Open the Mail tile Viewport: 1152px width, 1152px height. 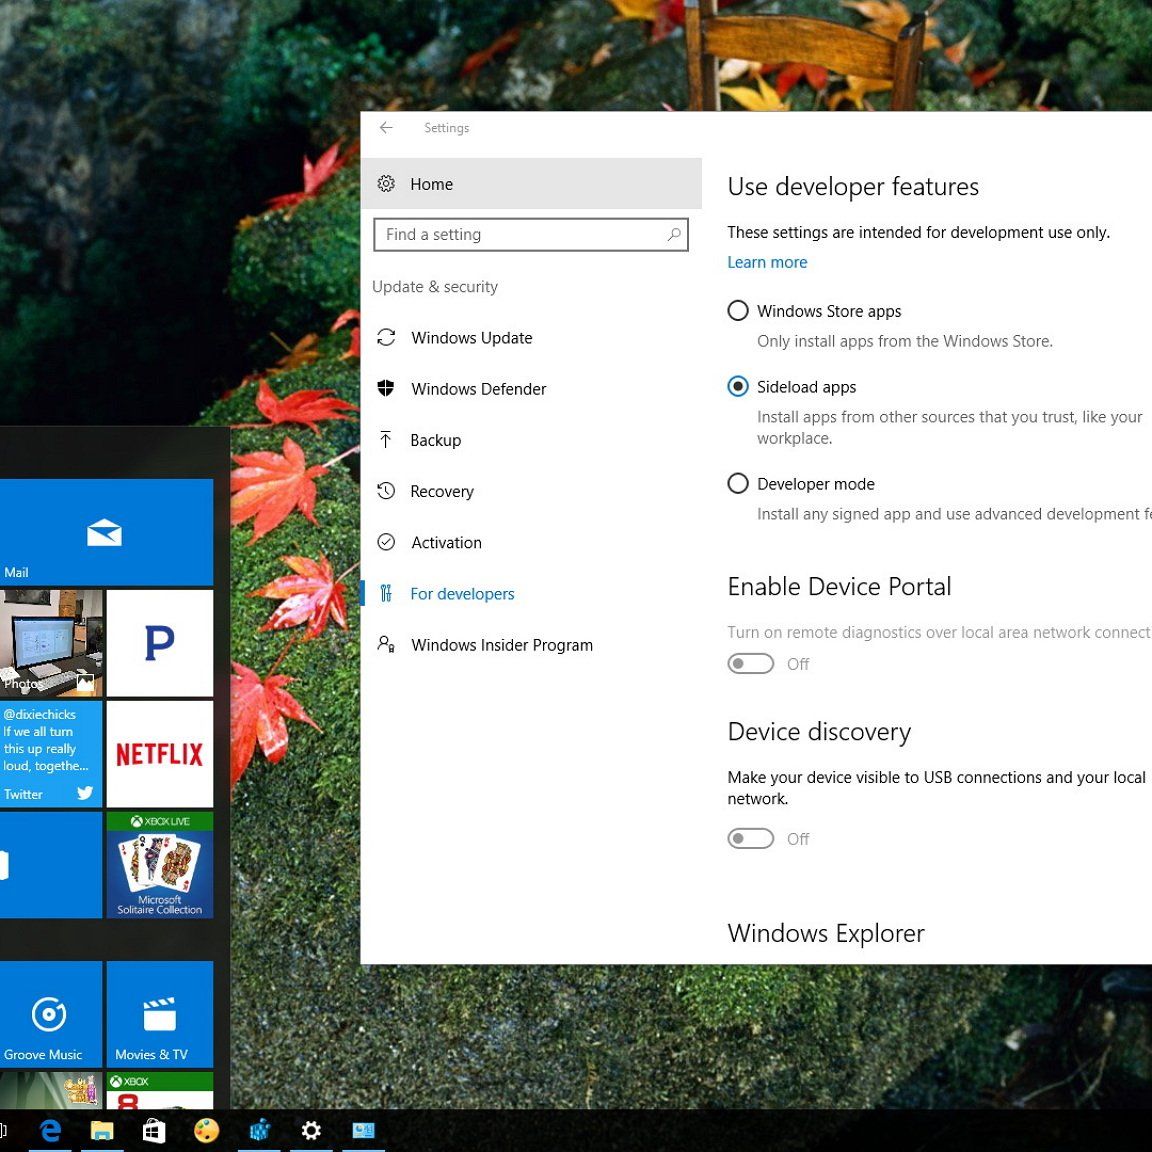tap(105, 532)
